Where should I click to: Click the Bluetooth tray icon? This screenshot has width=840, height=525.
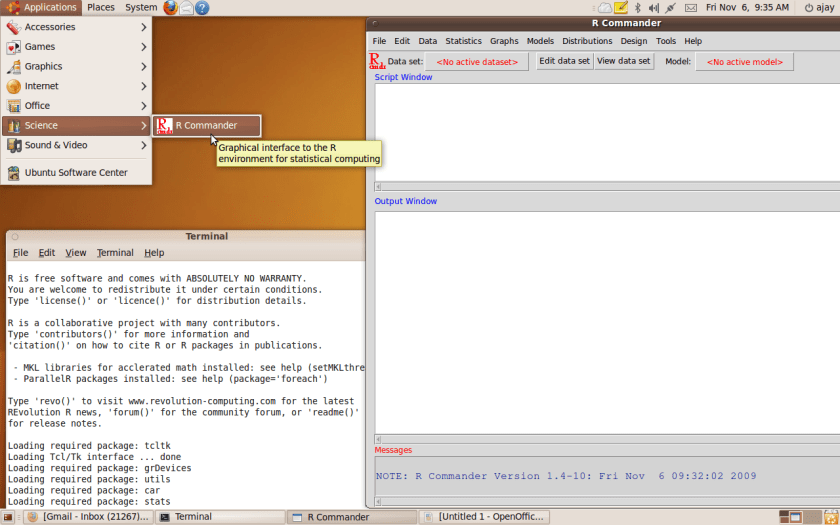(x=638, y=8)
